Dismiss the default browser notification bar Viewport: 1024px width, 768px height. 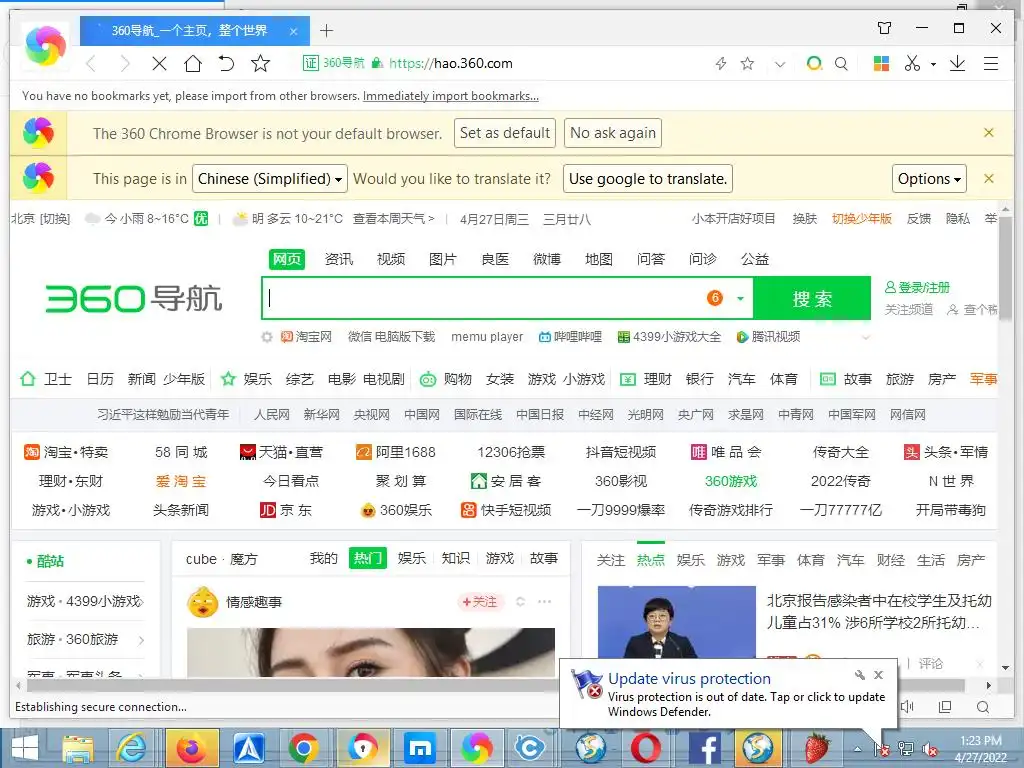pyautogui.click(x=989, y=133)
